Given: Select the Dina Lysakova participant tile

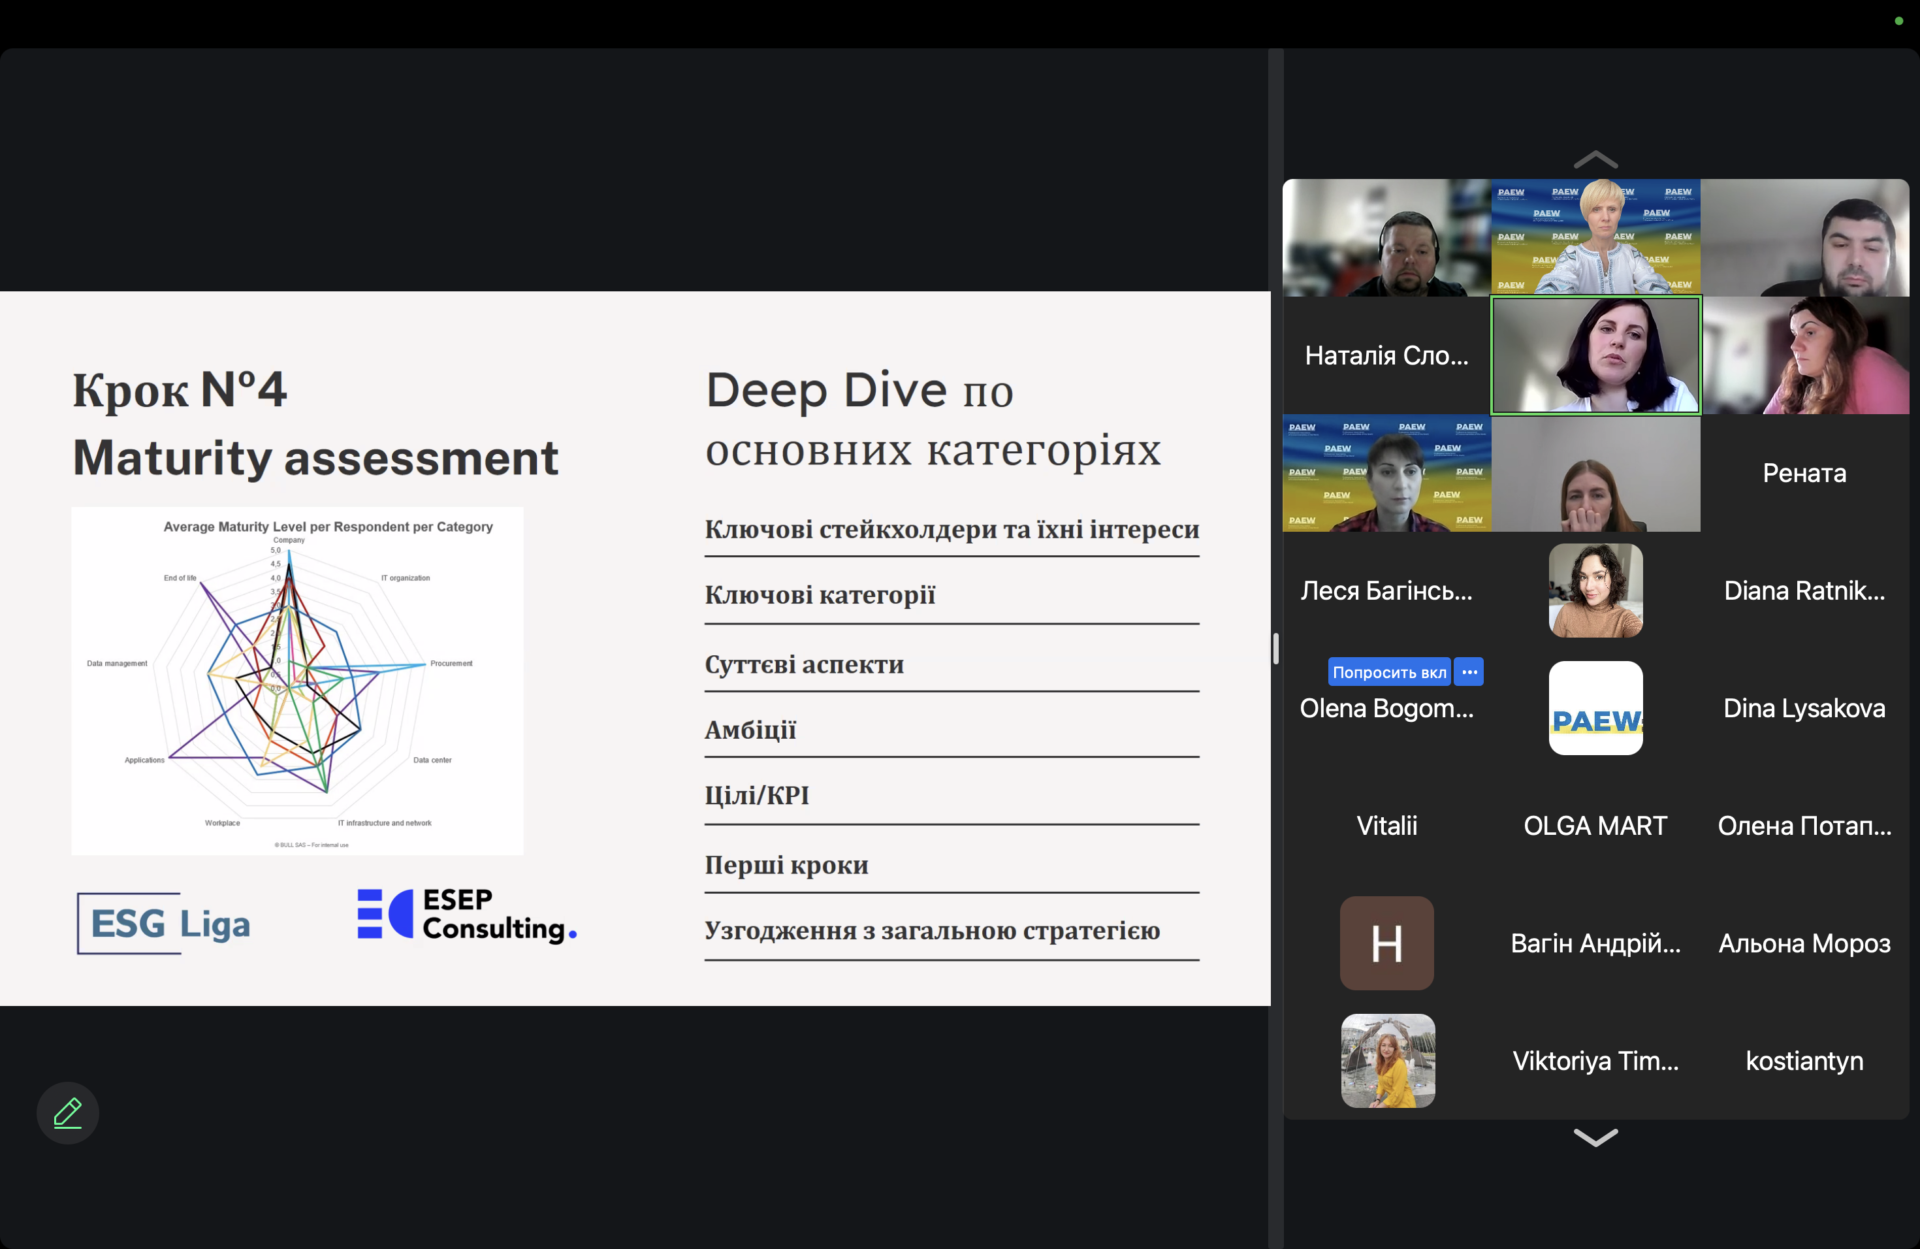Looking at the screenshot, I should pos(1804,708).
